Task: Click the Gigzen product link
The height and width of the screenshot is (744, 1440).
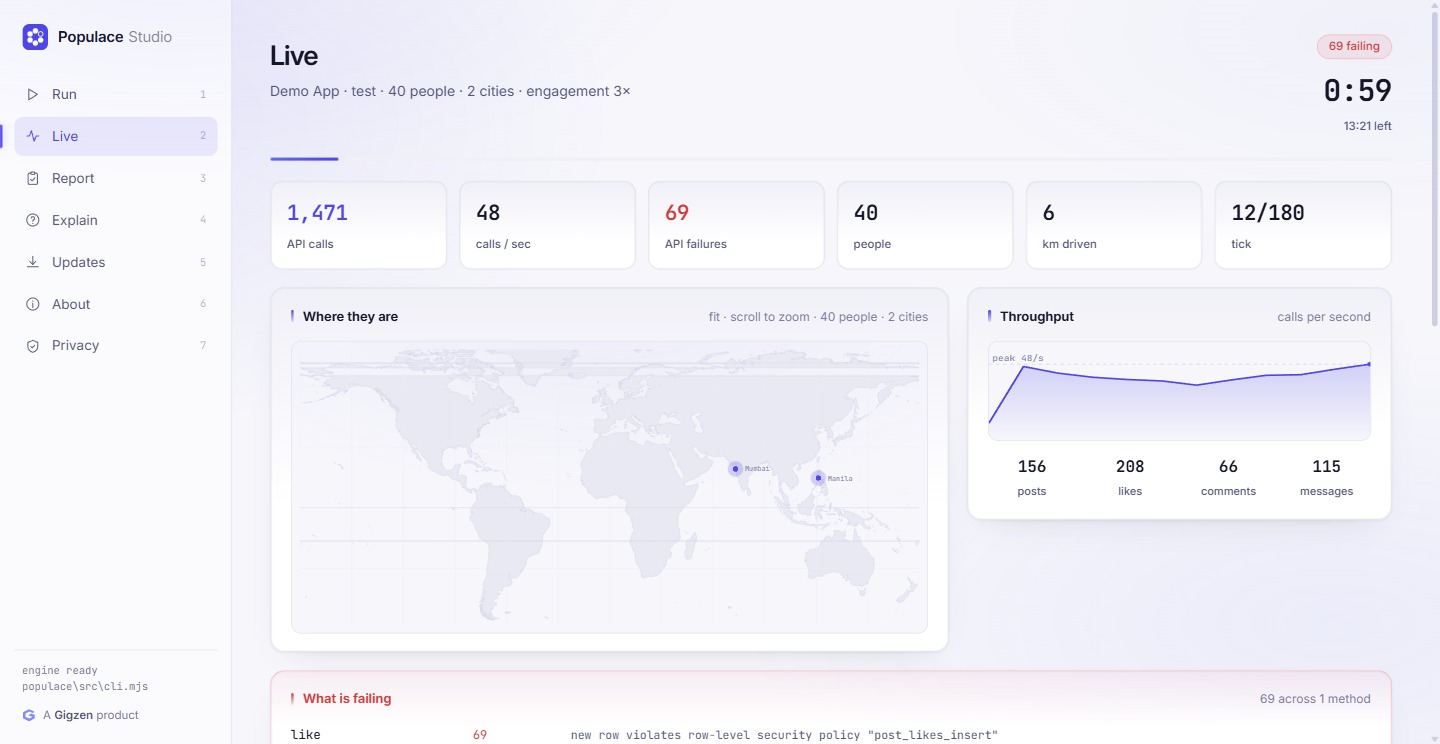Action: [91, 715]
